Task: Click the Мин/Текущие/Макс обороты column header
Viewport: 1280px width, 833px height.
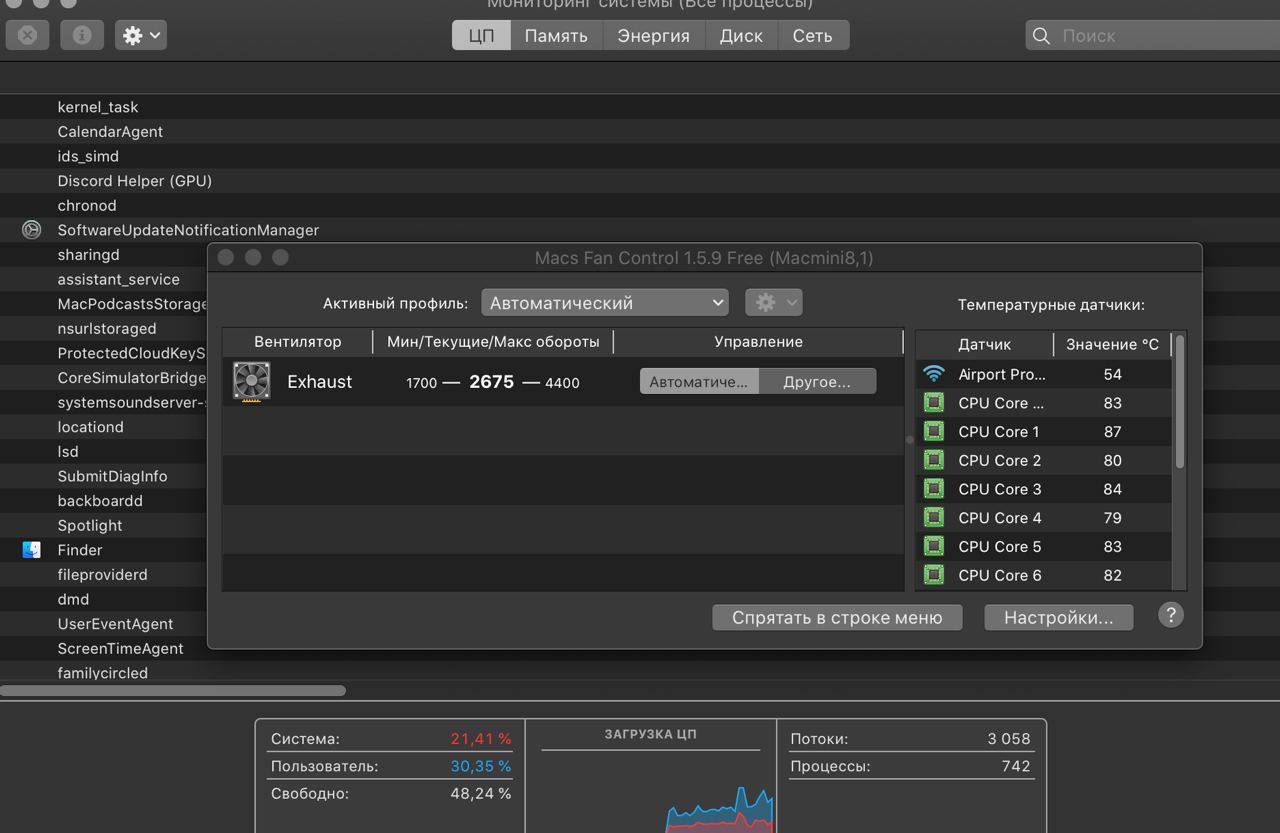Action: pos(493,342)
